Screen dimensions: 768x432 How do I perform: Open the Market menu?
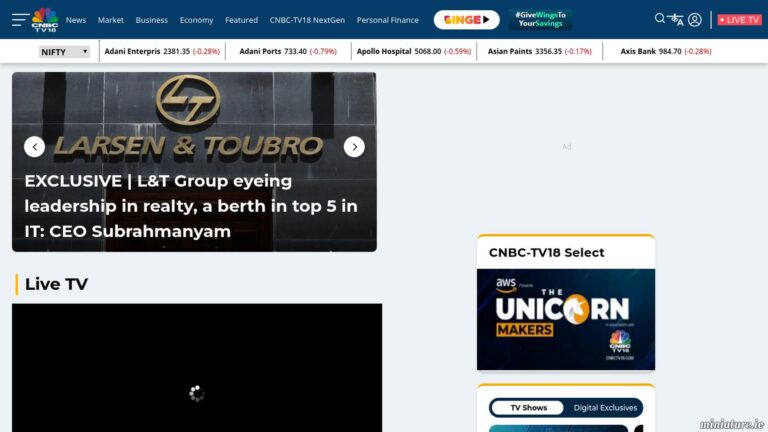click(111, 20)
